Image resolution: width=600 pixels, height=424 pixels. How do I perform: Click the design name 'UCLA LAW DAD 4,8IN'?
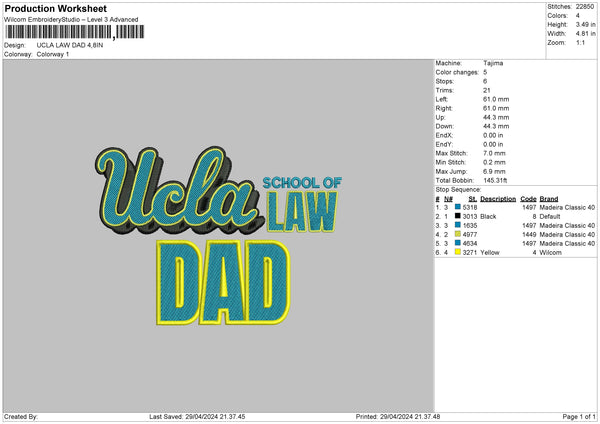pos(70,45)
